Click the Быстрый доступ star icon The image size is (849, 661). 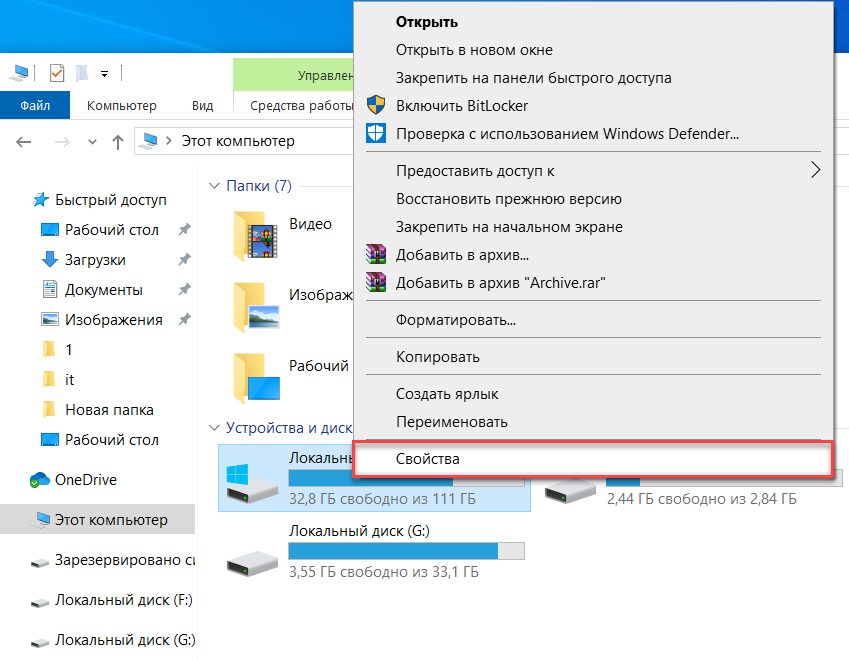41,200
